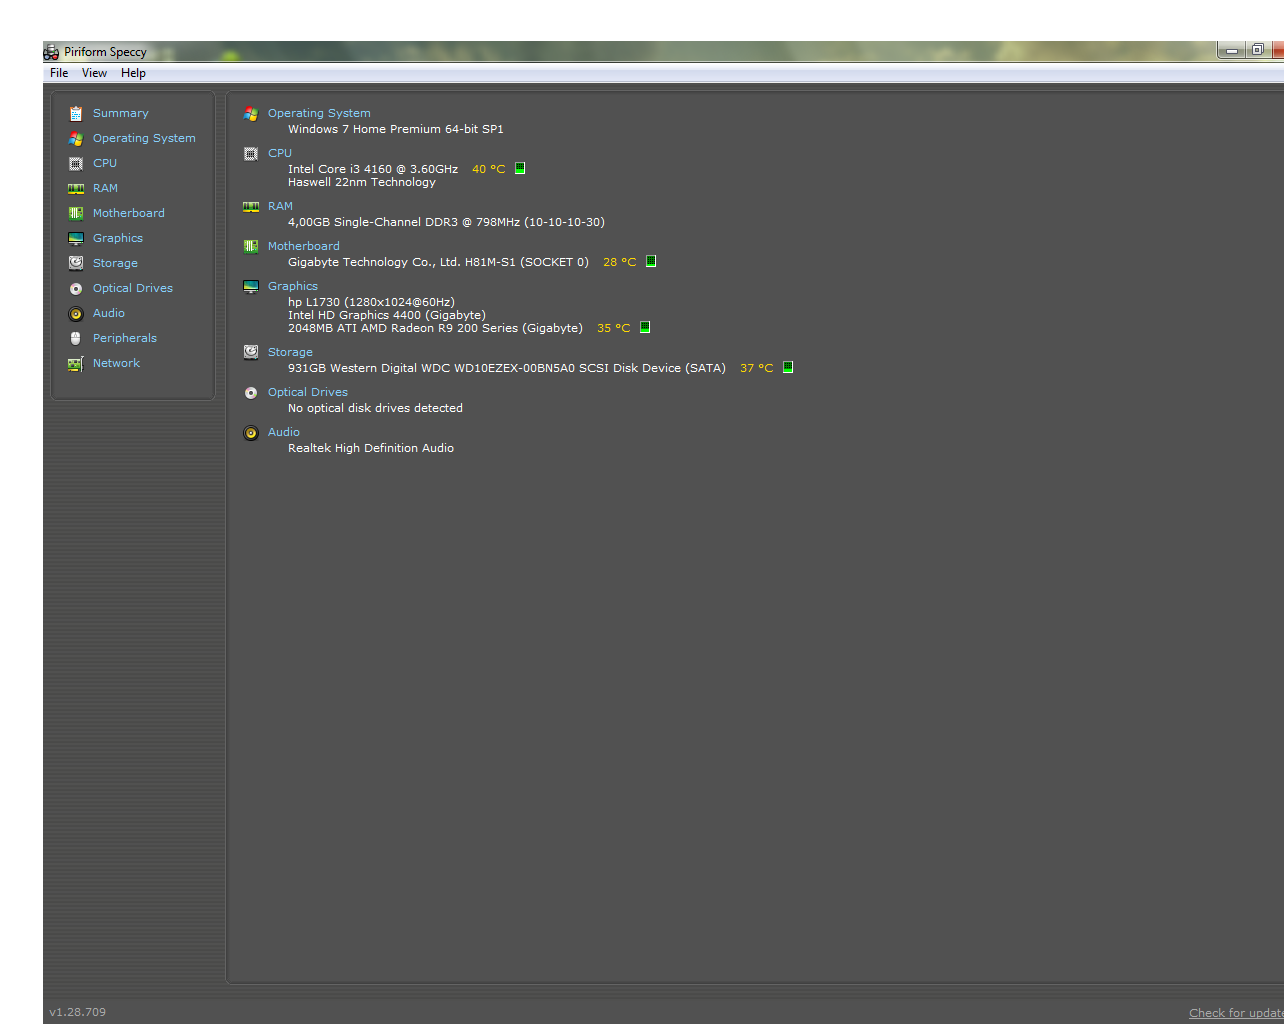Screen dimensions: 1284x1024
Task: Open the File menu
Action: 59,73
